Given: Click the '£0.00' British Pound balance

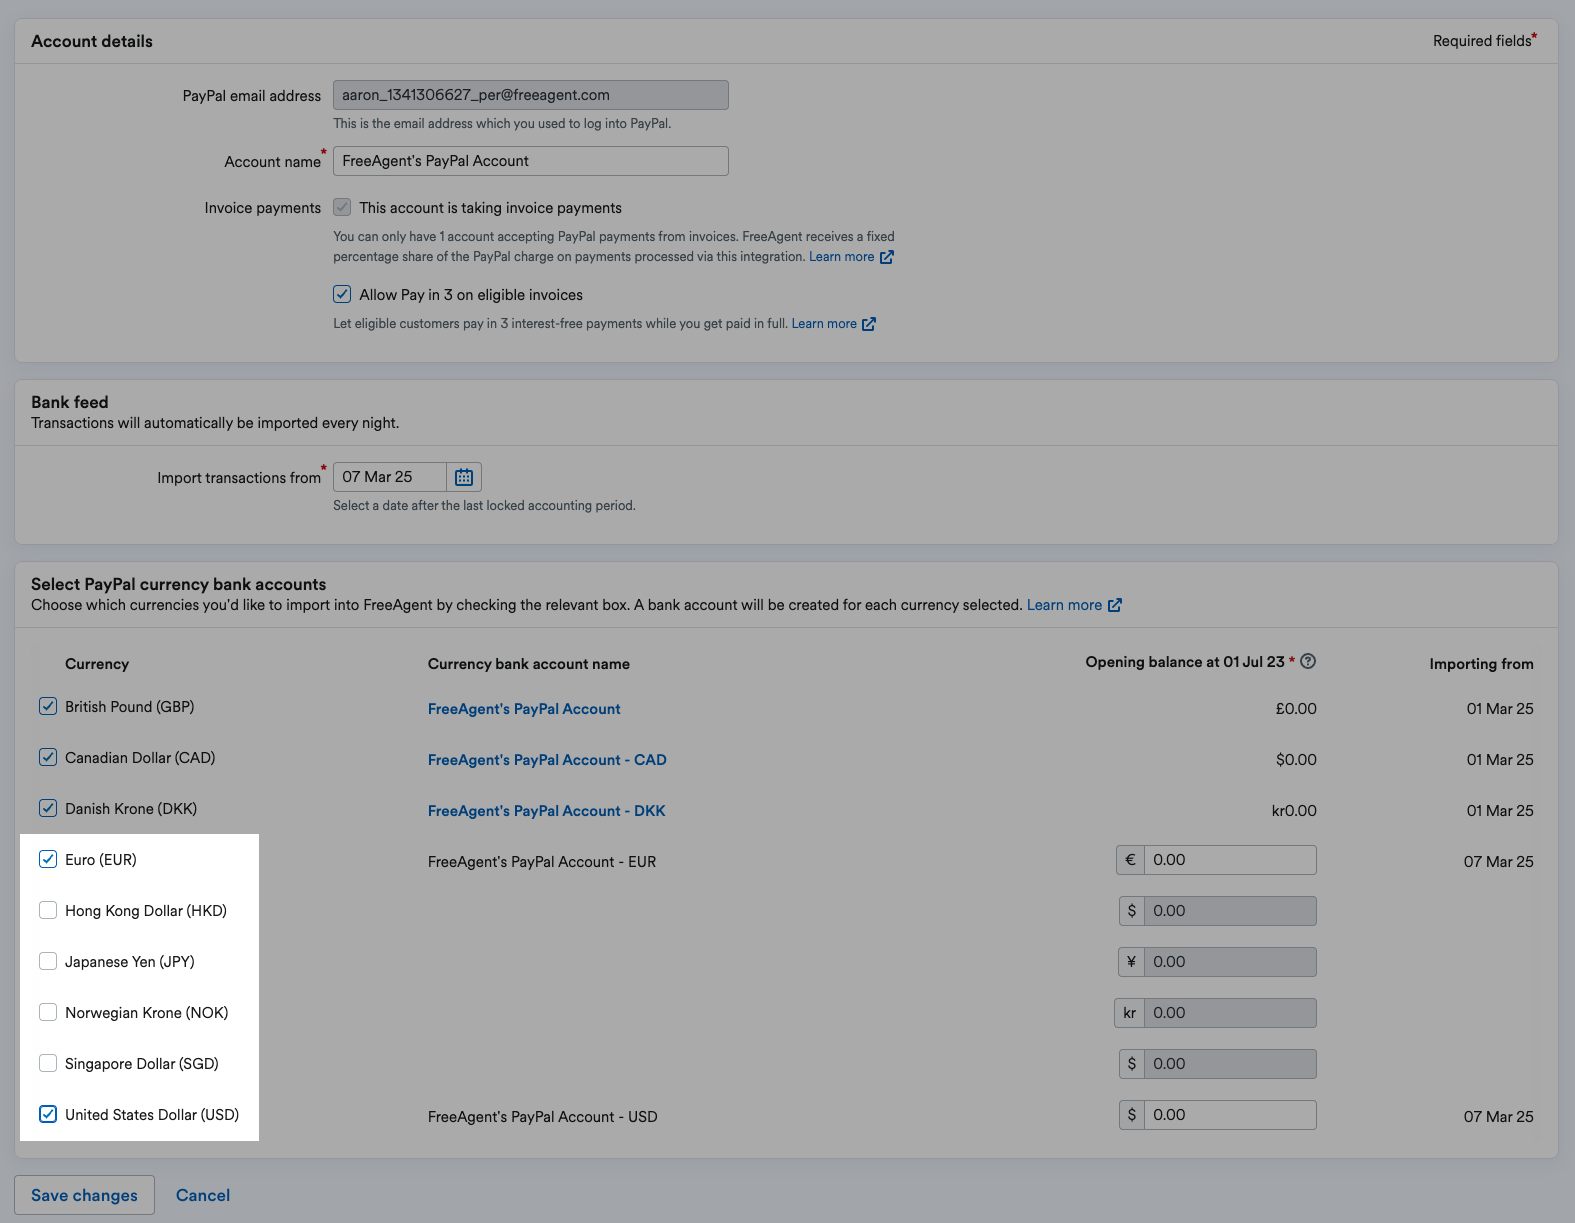Looking at the screenshot, I should tap(1296, 709).
